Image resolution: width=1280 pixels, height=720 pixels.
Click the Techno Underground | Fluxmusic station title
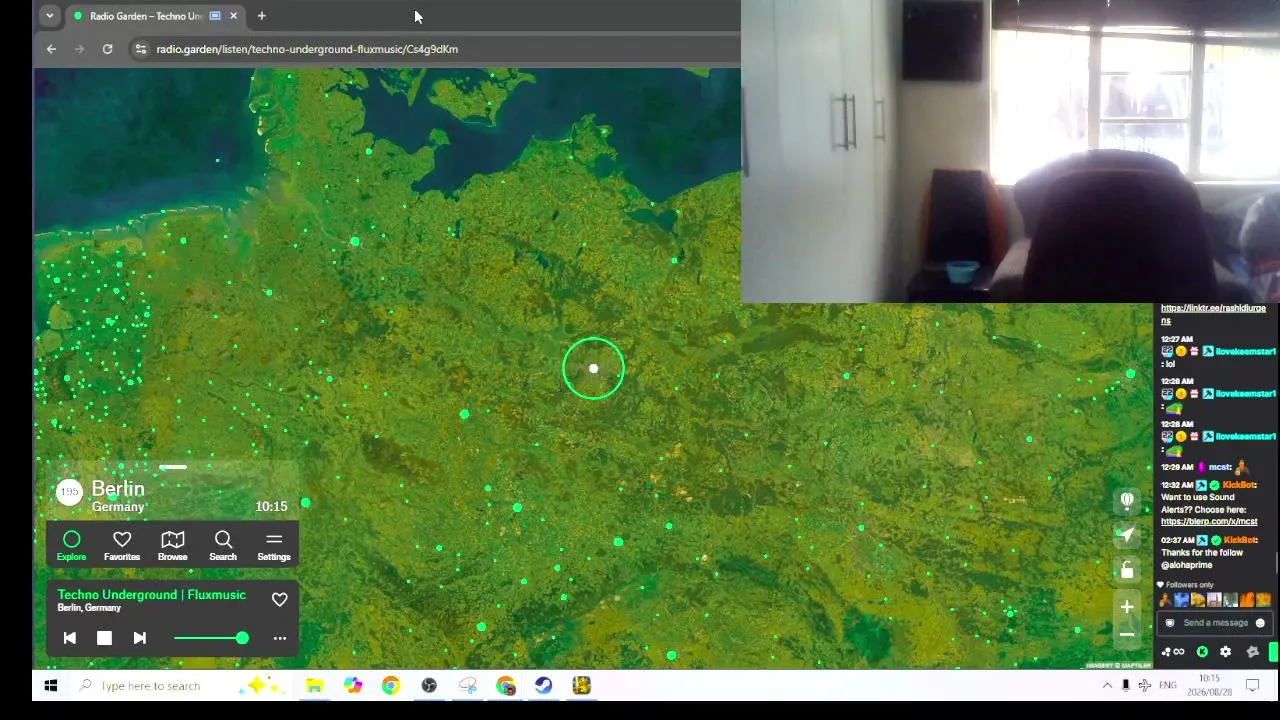tap(151, 595)
